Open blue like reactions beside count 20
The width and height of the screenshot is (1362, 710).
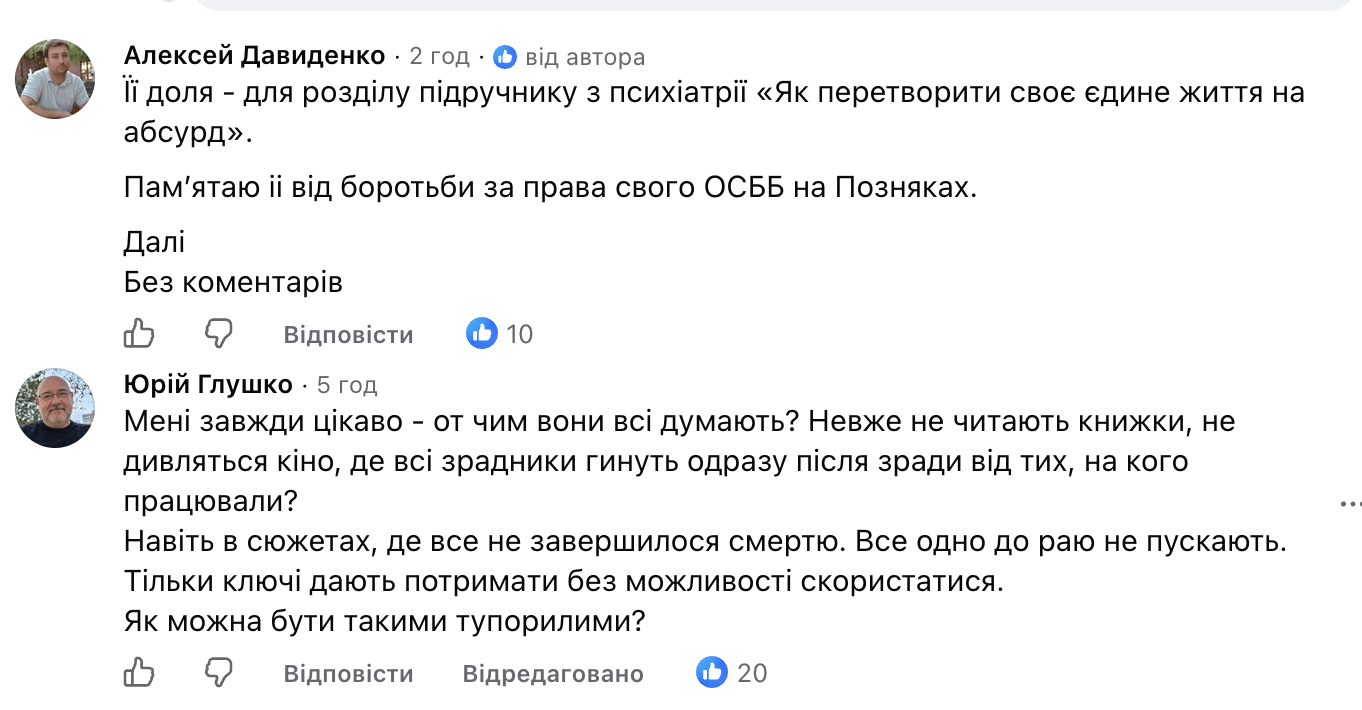pos(712,672)
